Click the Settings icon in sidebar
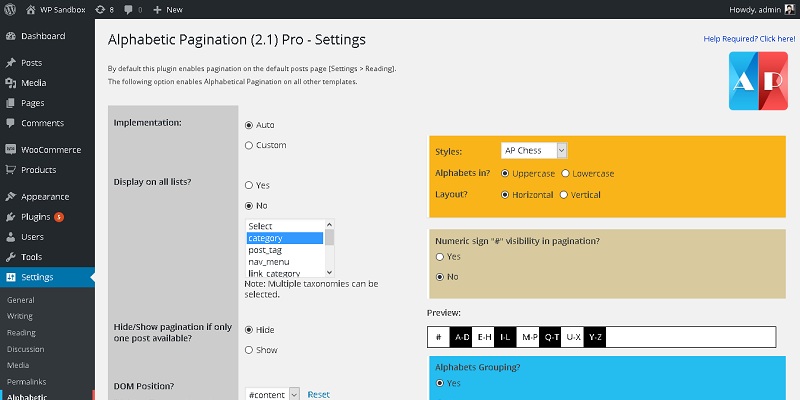This screenshot has width=800, height=400. coord(10,277)
